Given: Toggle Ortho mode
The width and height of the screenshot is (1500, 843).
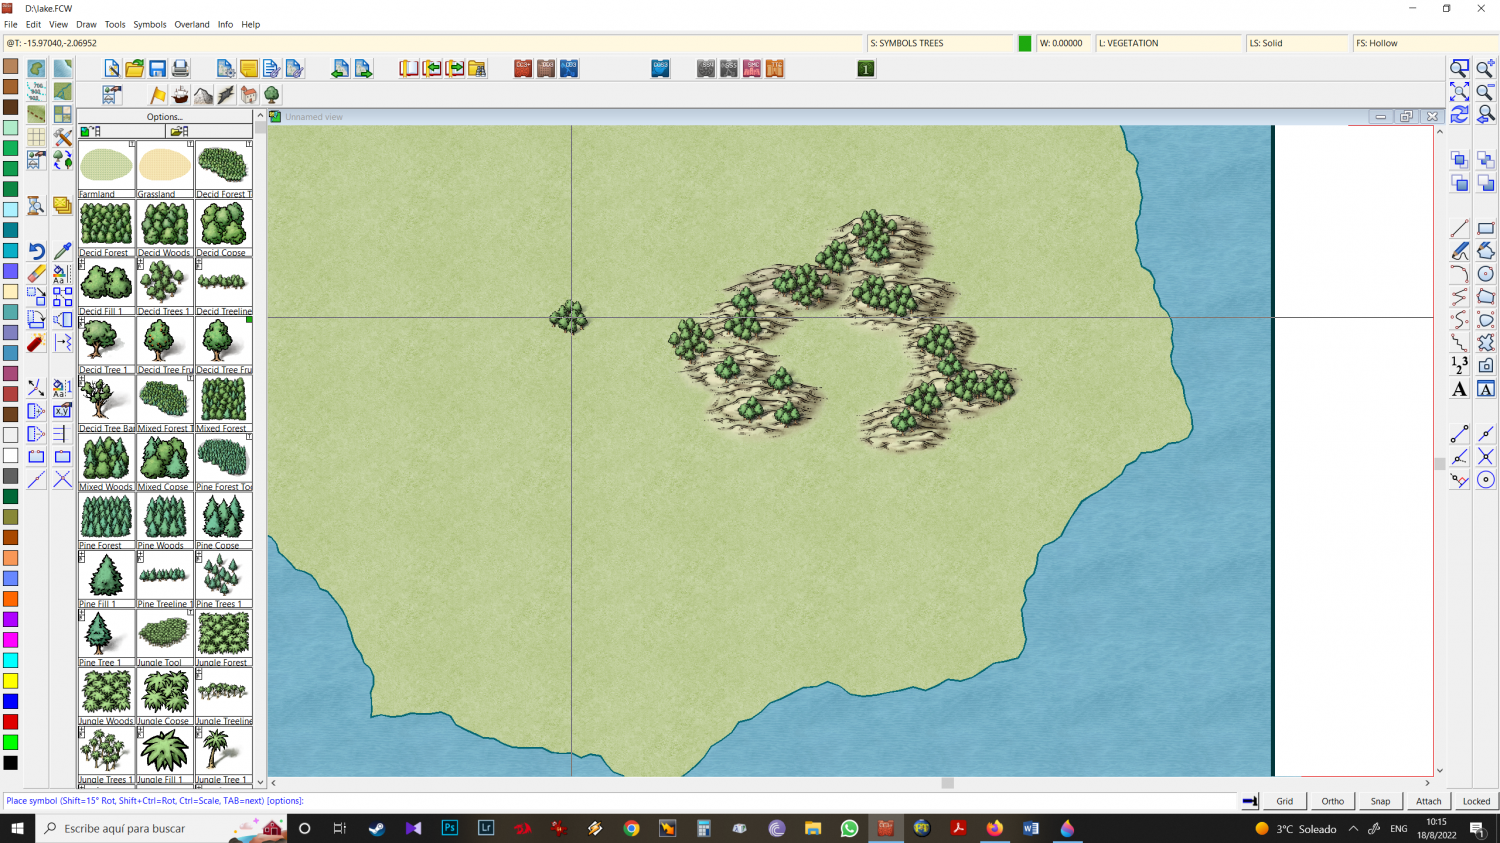Looking at the screenshot, I should (1333, 801).
